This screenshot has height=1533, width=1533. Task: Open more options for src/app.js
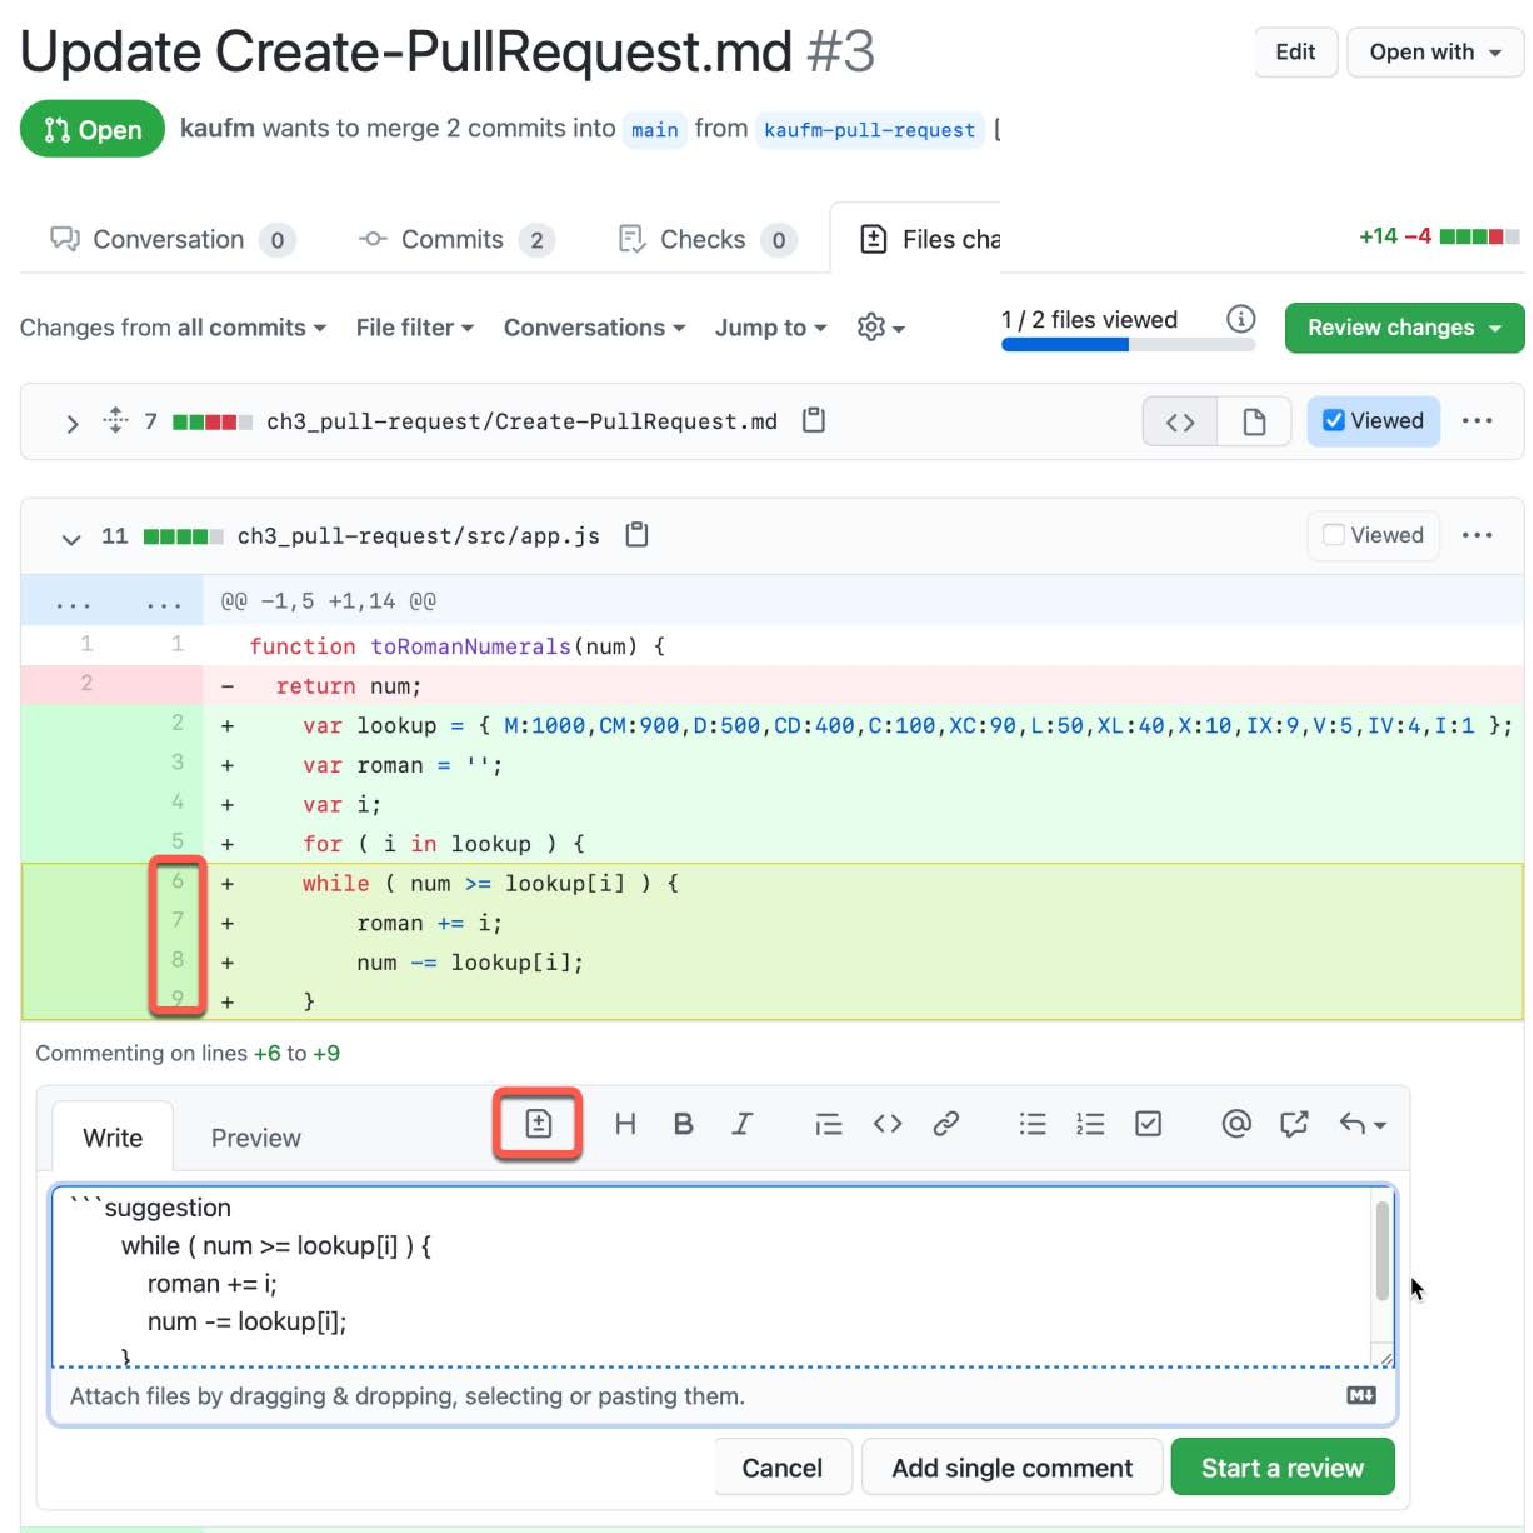[1477, 535]
